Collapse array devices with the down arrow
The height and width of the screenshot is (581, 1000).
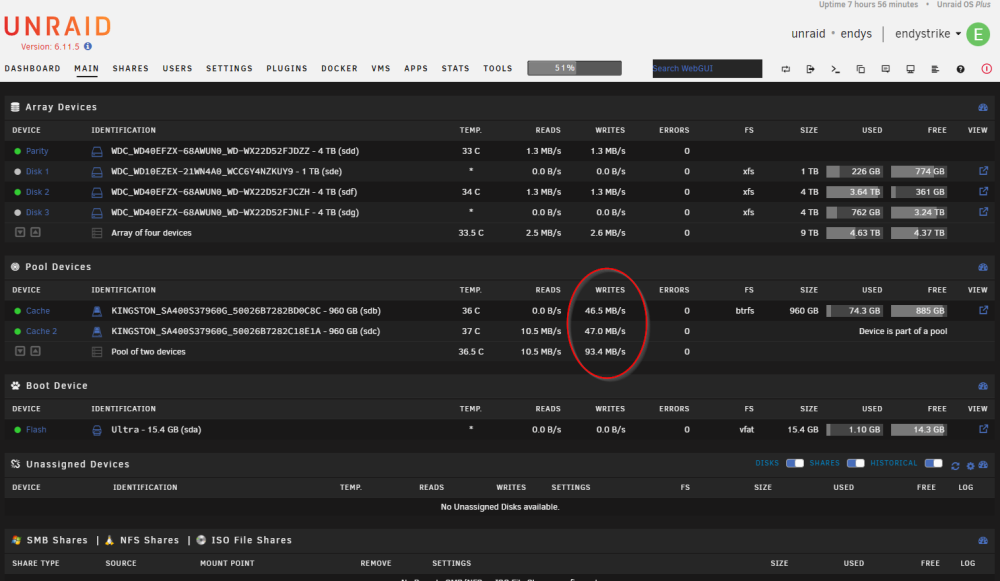[x=20, y=232]
